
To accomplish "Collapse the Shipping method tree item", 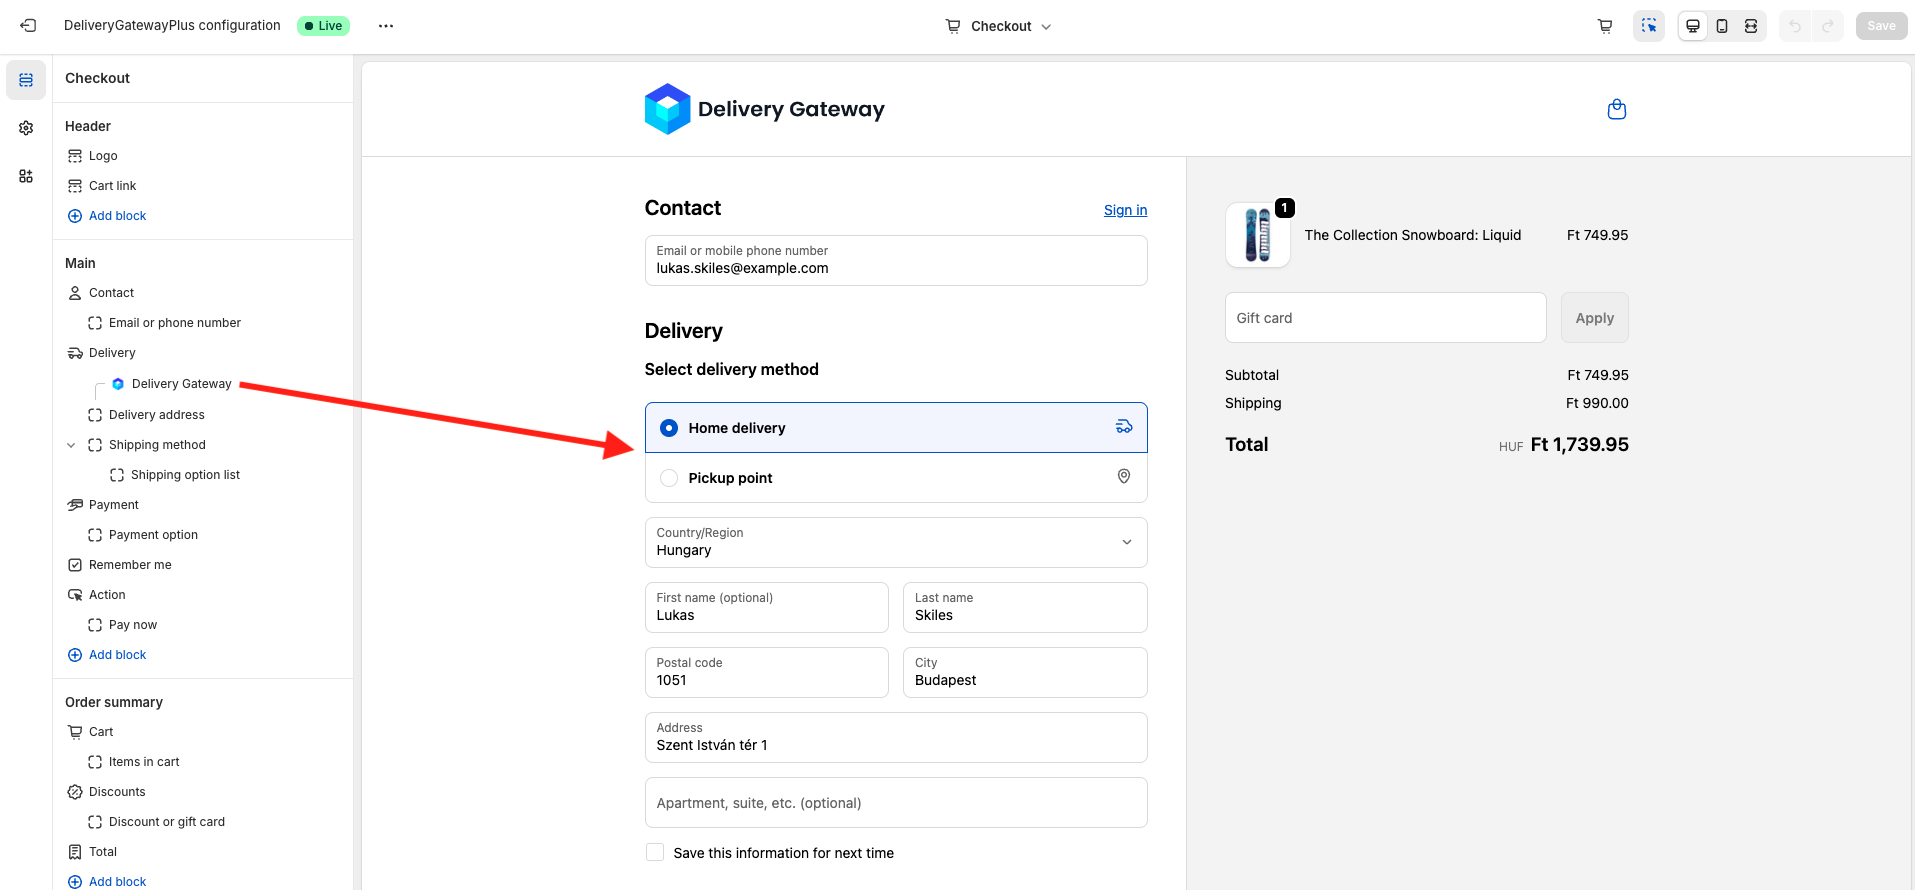I will pos(71,445).
